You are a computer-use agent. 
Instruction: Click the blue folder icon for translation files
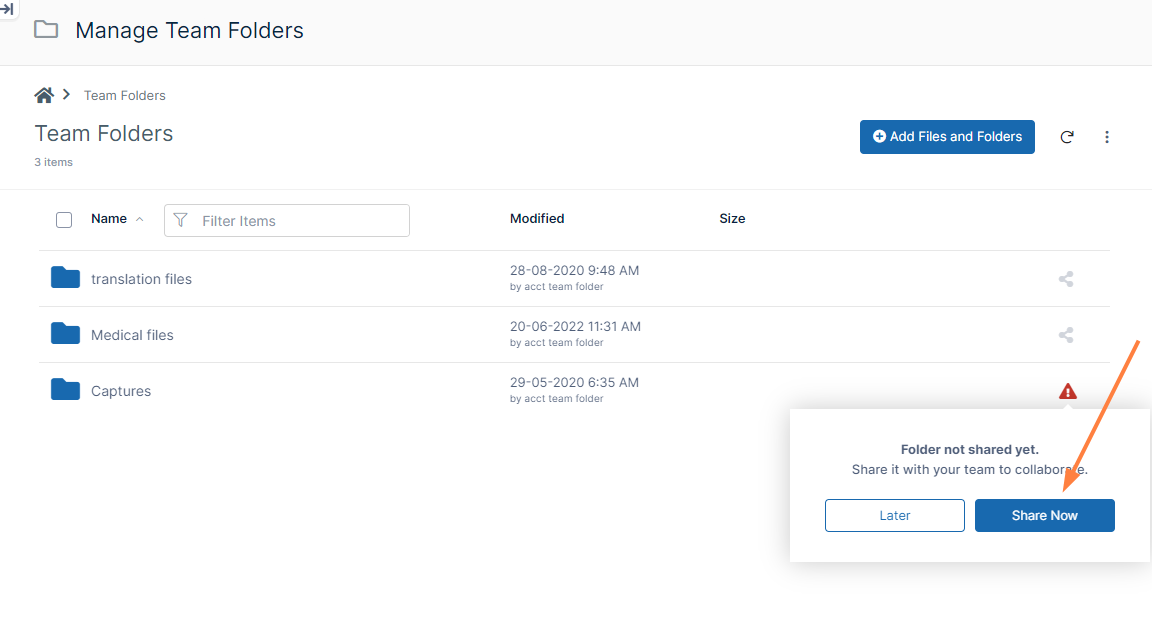tap(64, 278)
